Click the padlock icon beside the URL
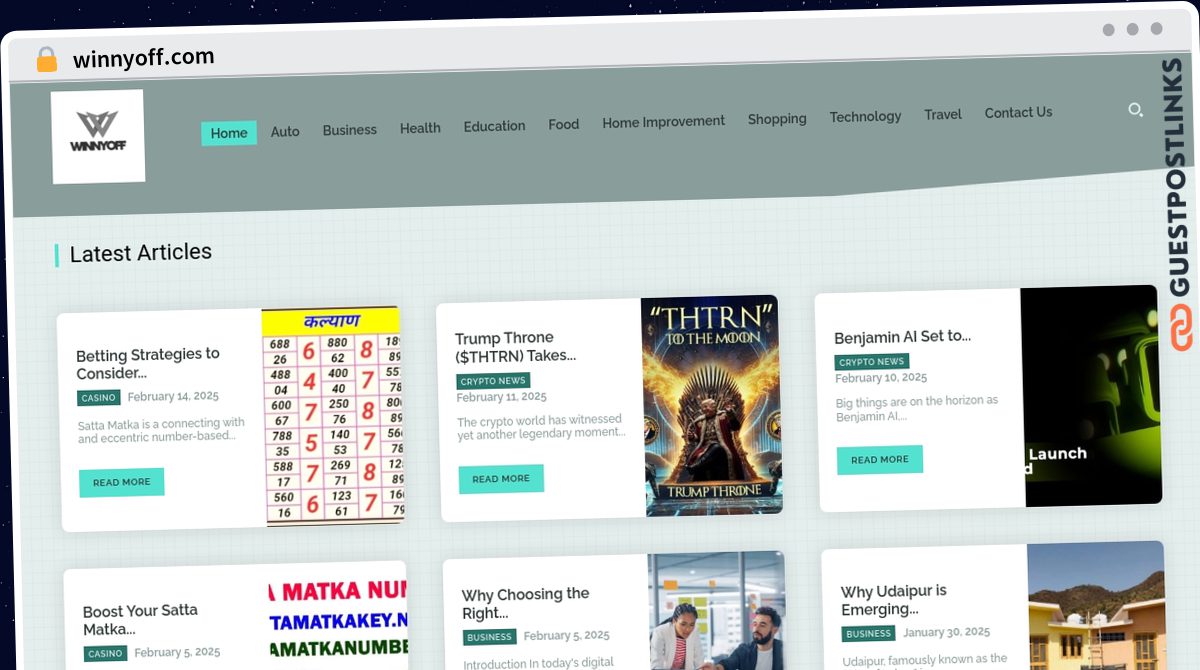Screen dimensions: 1200x670 point(47,59)
